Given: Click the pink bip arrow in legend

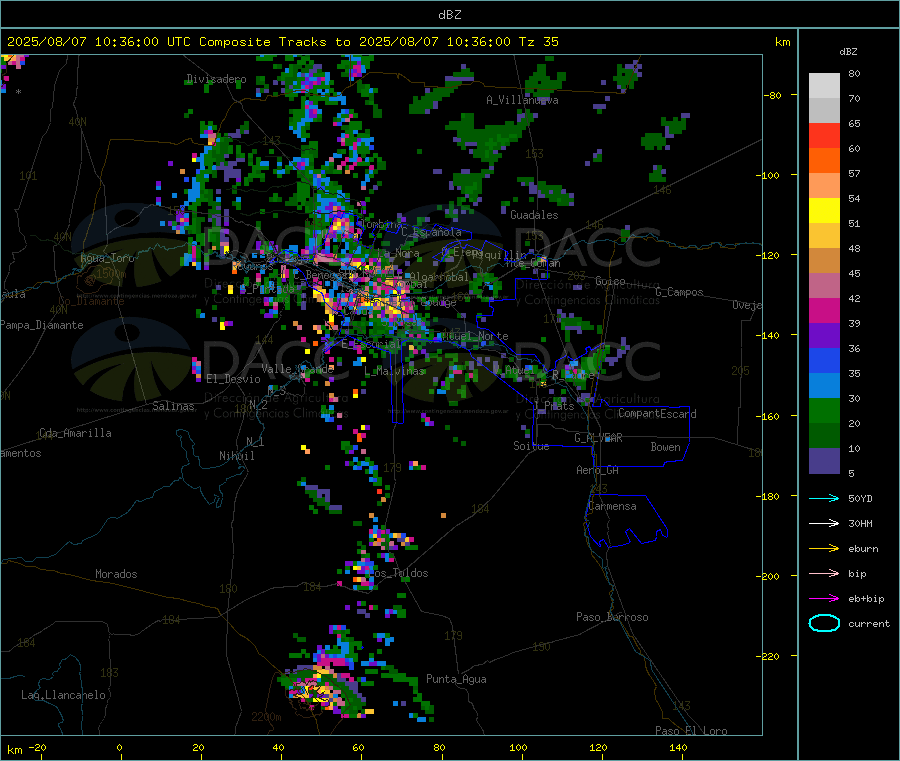Looking at the screenshot, I should [x=824, y=573].
